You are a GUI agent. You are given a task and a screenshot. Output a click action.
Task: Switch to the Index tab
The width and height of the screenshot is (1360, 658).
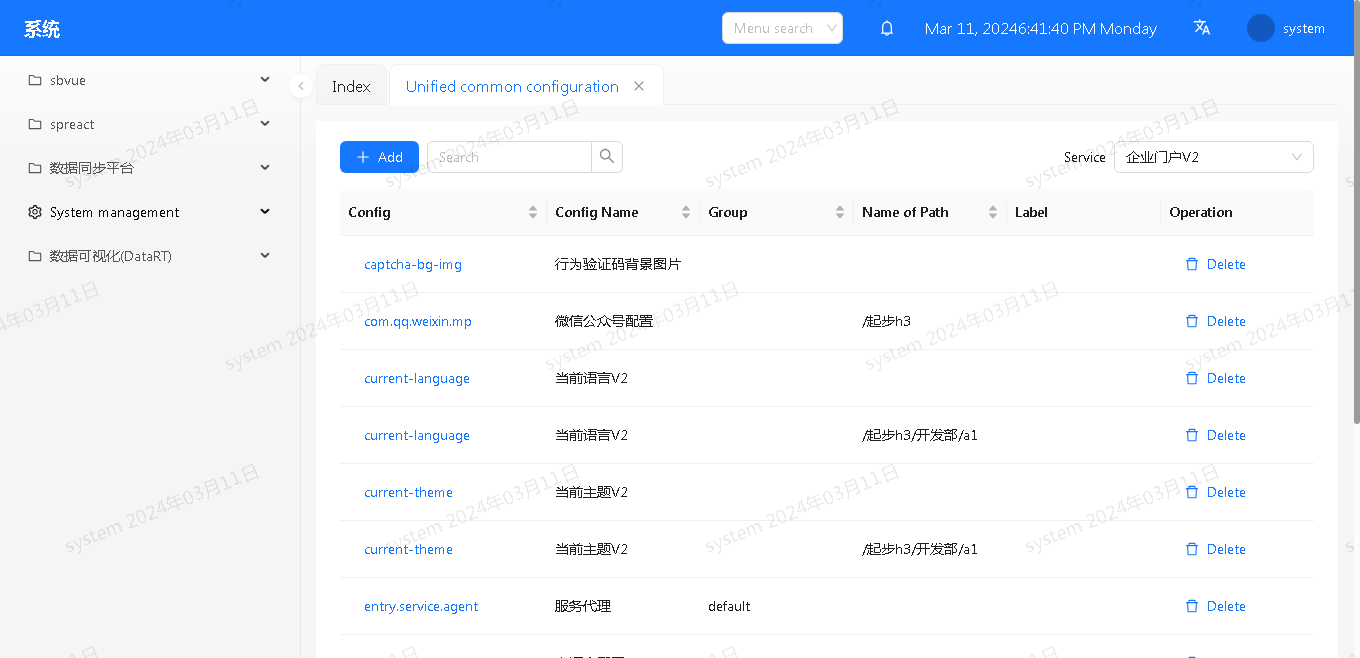click(351, 87)
